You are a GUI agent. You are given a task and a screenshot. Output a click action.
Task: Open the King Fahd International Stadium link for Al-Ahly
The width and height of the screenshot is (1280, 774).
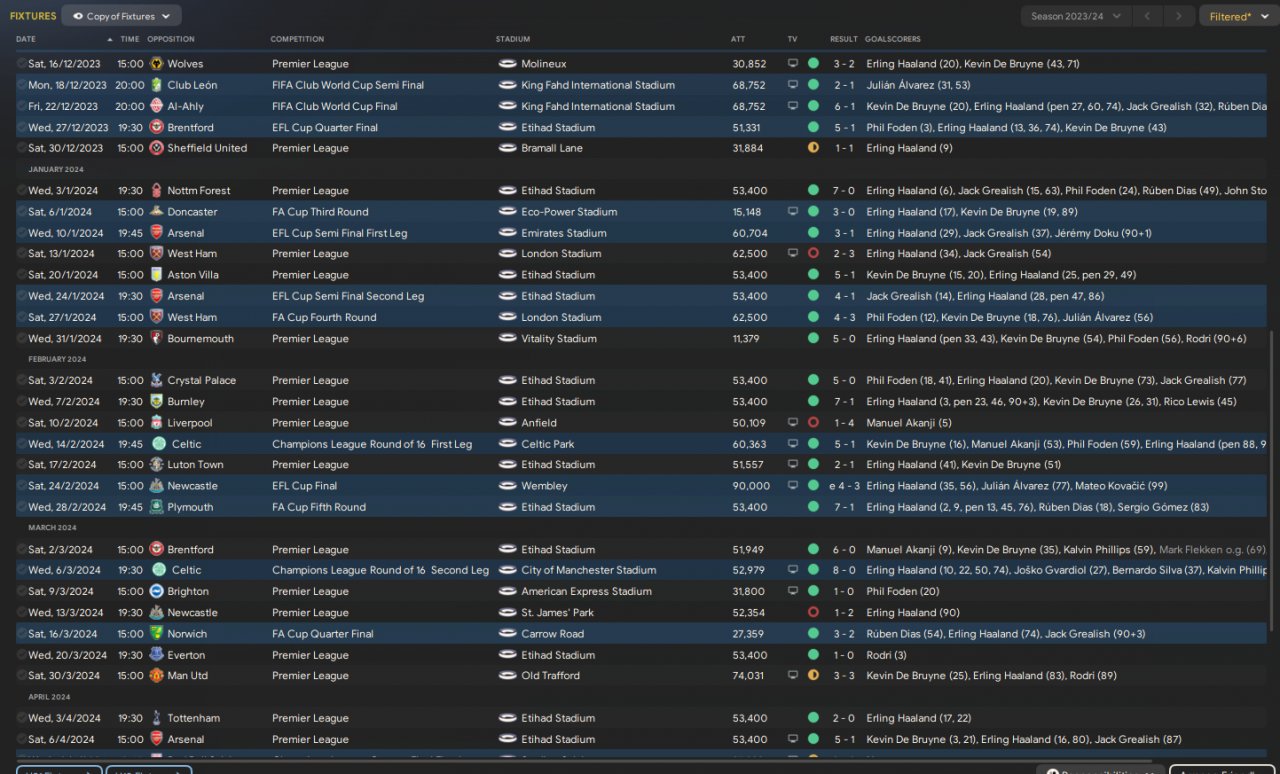coord(598,106)
